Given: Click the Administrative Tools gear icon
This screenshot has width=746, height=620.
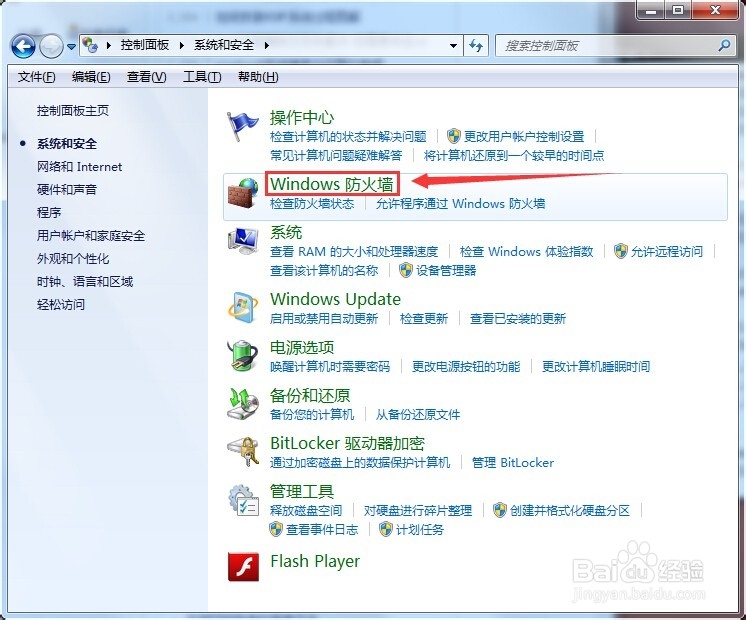Looking at the screenshot, I should pos(243,500).
